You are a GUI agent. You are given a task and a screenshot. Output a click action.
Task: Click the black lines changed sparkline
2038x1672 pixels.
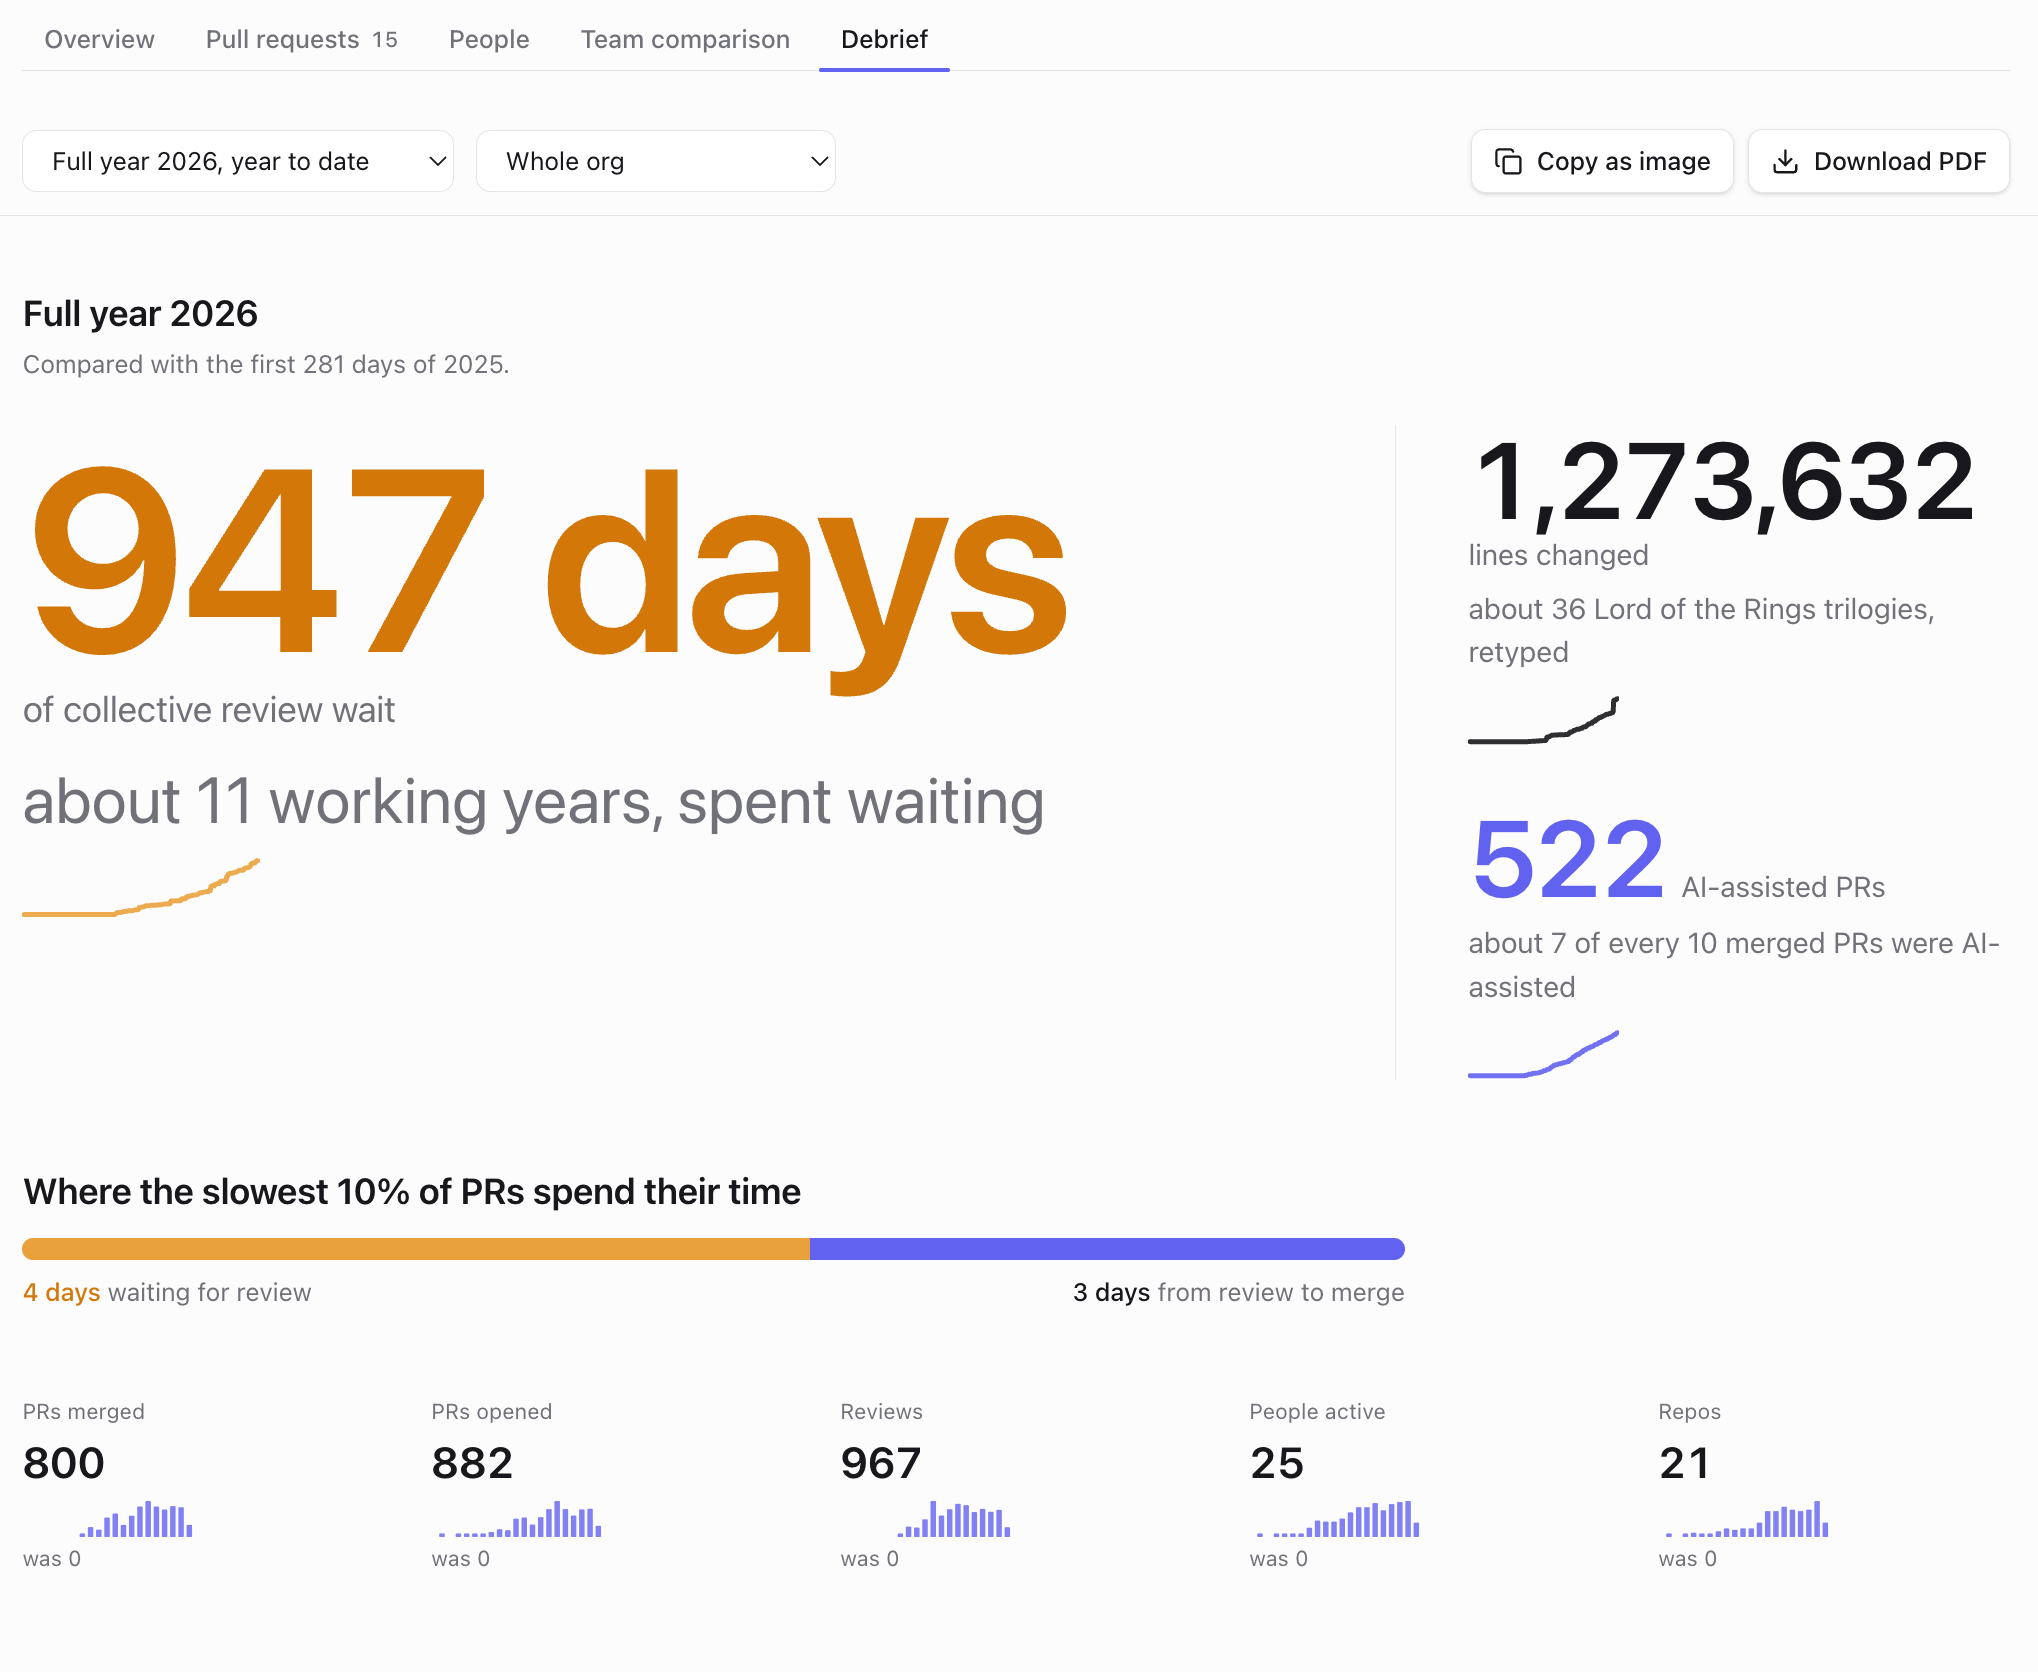tap(1543, 720)
